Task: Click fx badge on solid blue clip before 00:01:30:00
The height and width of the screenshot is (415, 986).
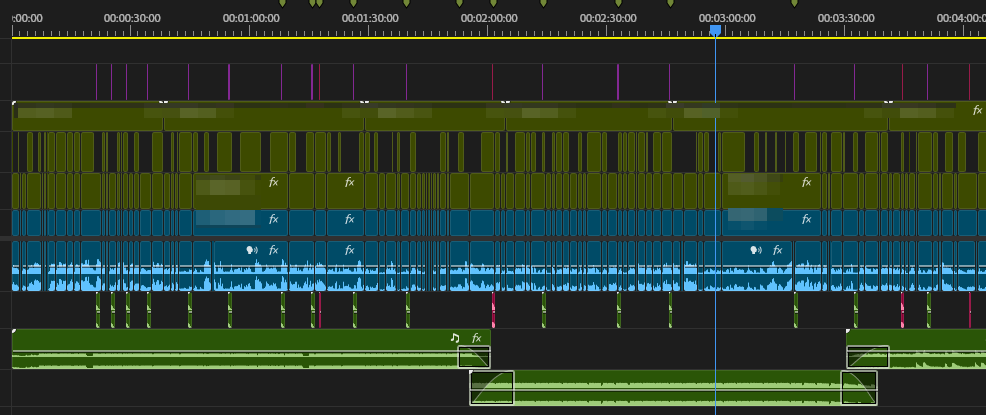Action: (x=350, y=219)
